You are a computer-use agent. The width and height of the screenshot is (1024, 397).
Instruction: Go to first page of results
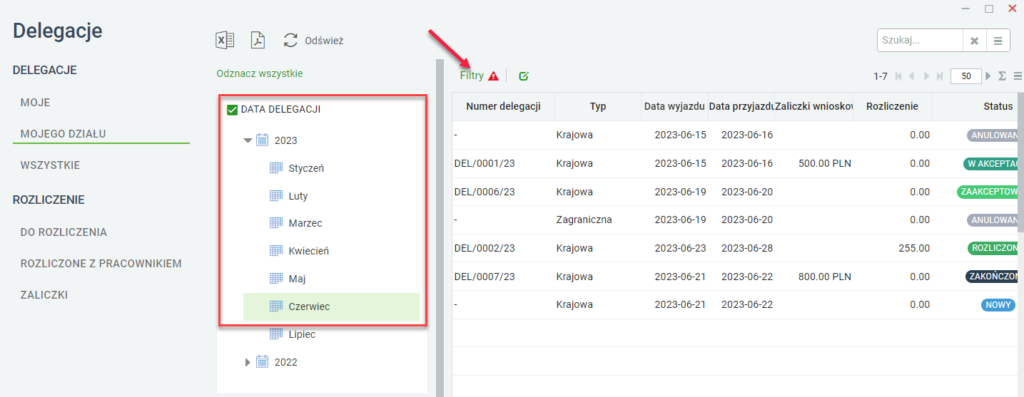click(x=899, y=76)
